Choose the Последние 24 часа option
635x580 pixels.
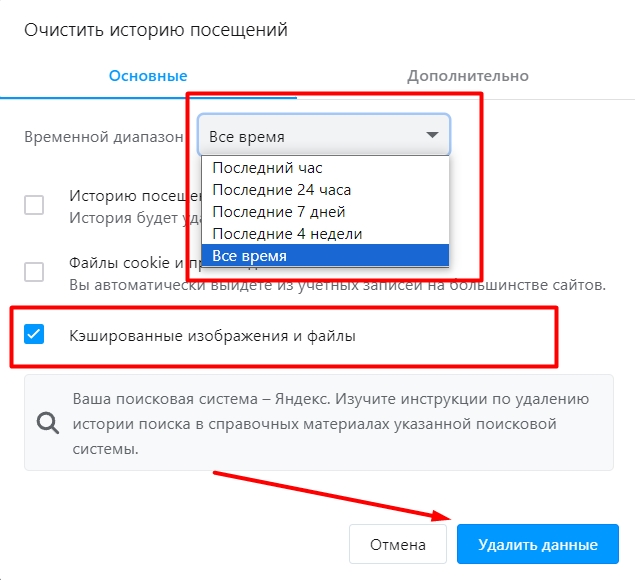coord(281,189)
